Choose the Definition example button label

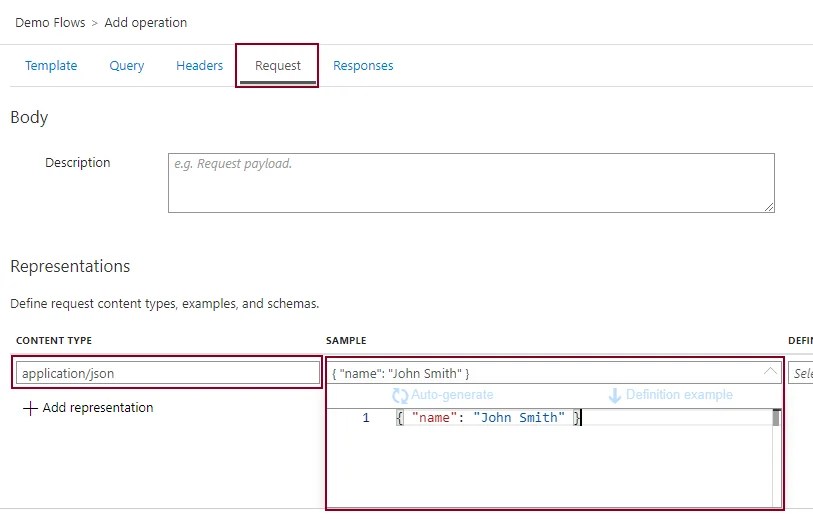pyautogui.click(x=679, y=395)
